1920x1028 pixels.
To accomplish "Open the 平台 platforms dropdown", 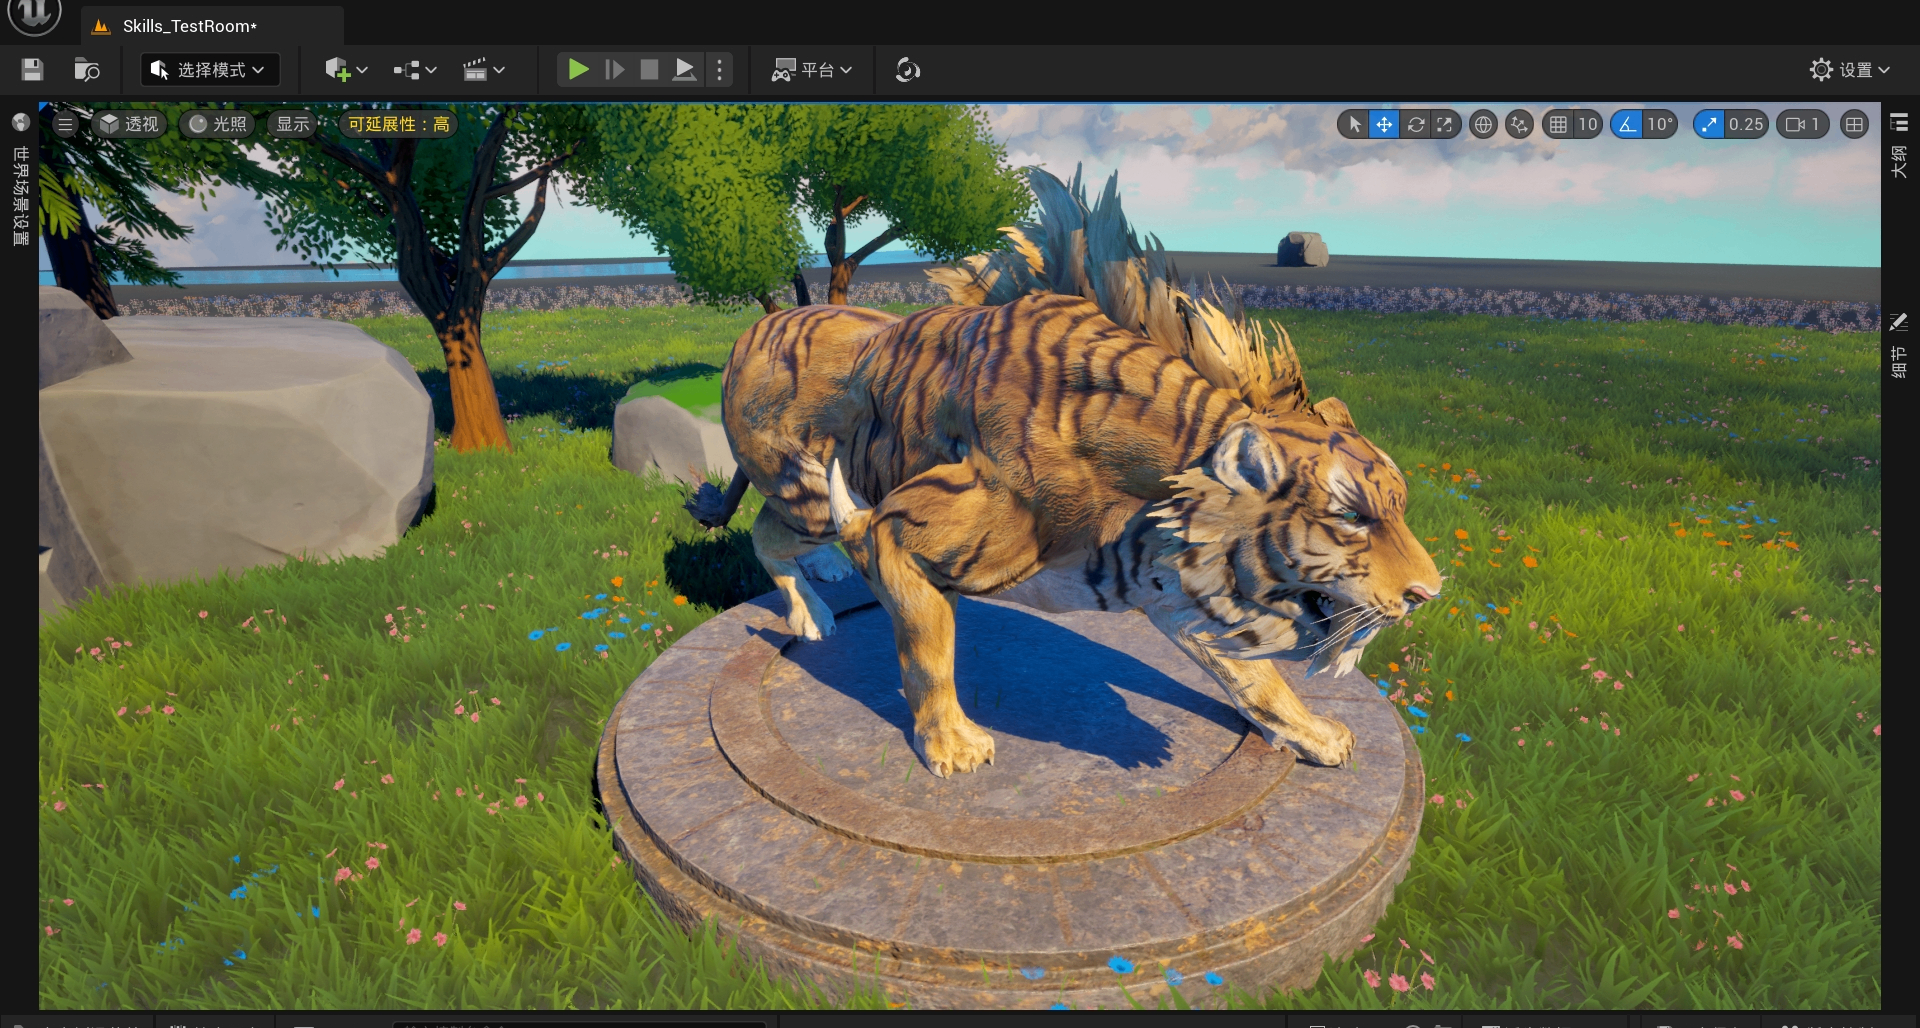I will 811,69.
